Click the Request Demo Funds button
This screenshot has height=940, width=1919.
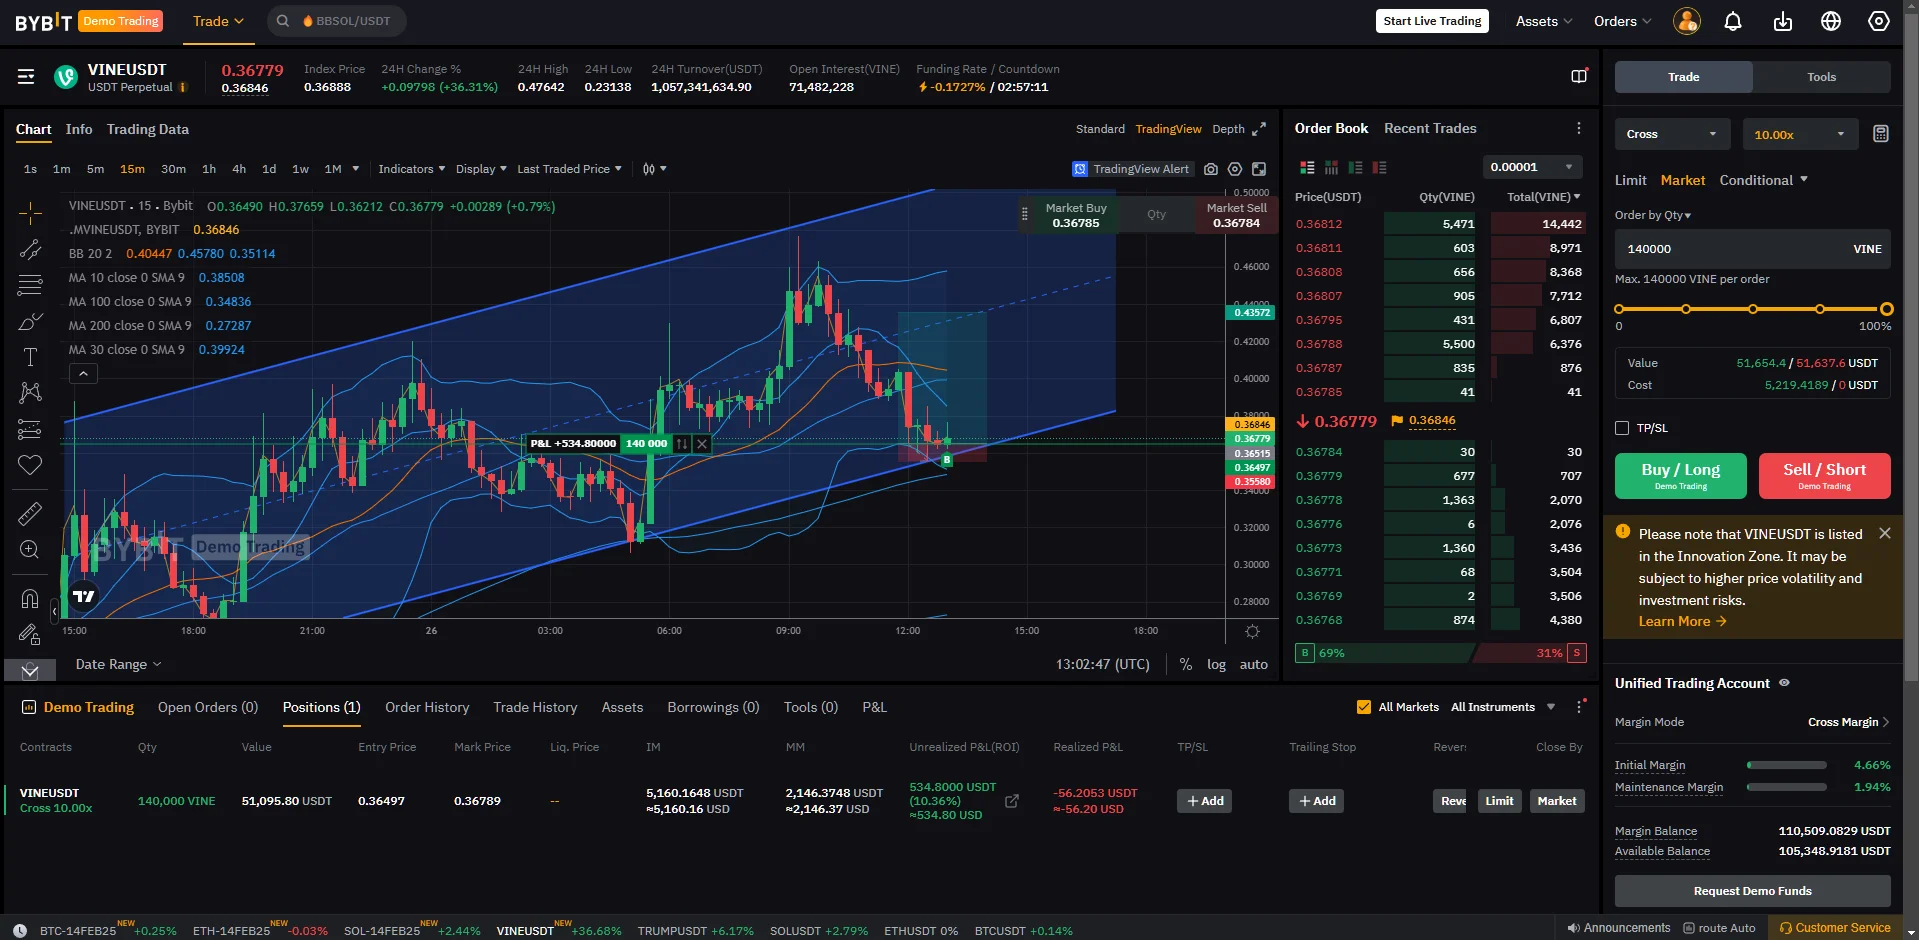click(1752, 891)
